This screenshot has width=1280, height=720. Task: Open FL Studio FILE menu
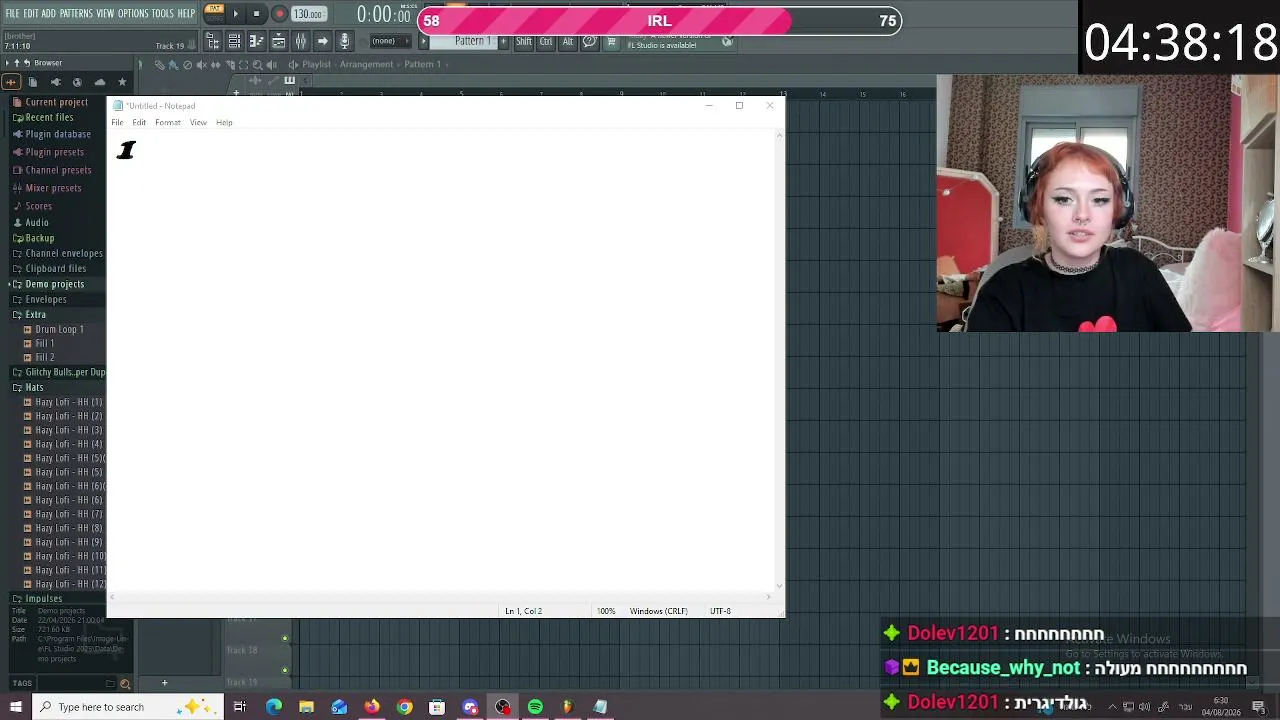point(13,14)
